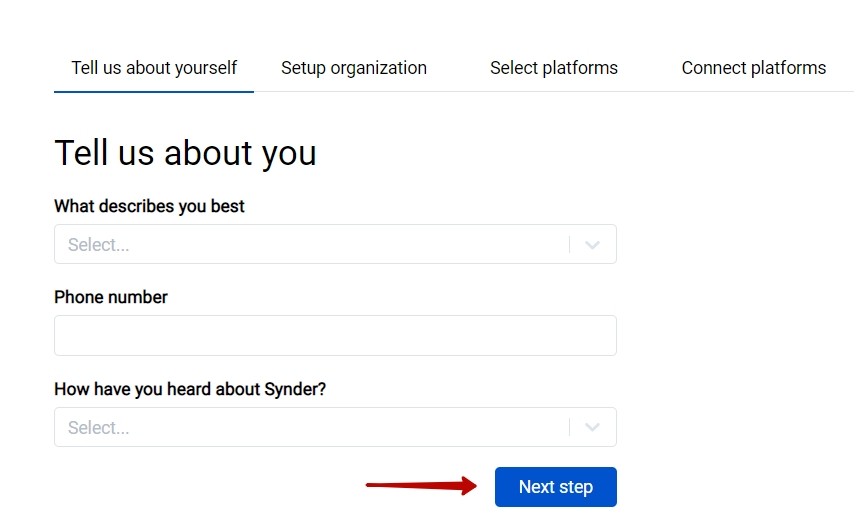Screen dimensions: 856x529
Task: Click the blue underline beneath the active tab
Action: pyautogui.click(x=154, y=92)
